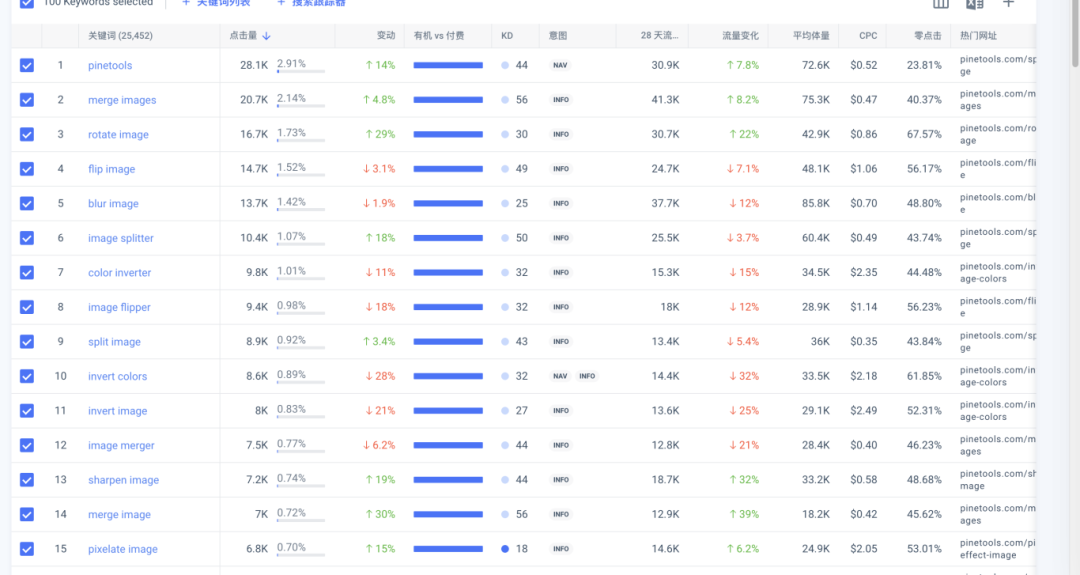Viewport: 1080px width, 575px height.
Task: Click the NAV intent badge for pinetools
Action: pos(560,65)
